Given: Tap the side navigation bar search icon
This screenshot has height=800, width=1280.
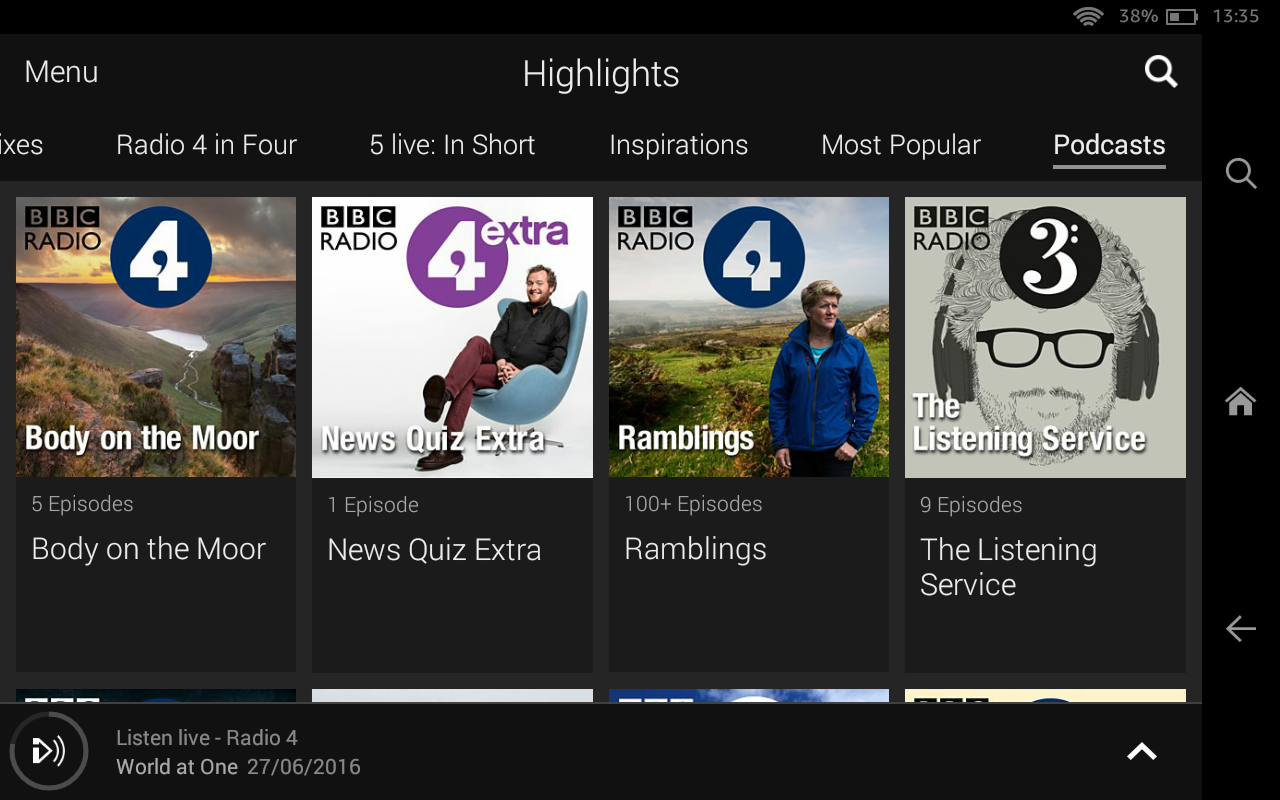Looking at the screenshot, I should pos(1241,173).
